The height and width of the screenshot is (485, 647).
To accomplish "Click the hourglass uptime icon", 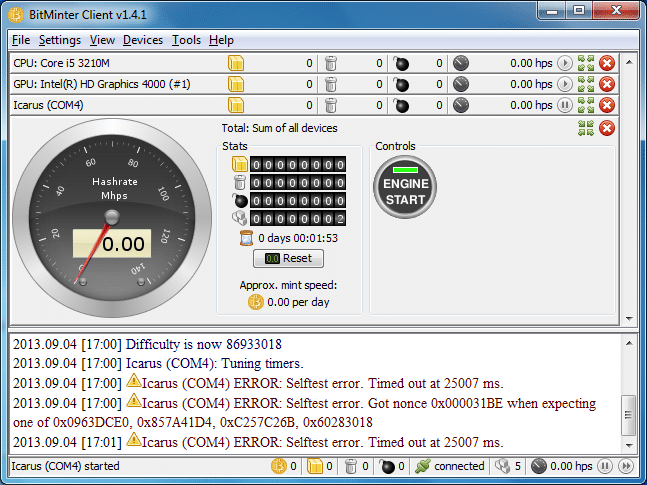I will click(246, 238).
